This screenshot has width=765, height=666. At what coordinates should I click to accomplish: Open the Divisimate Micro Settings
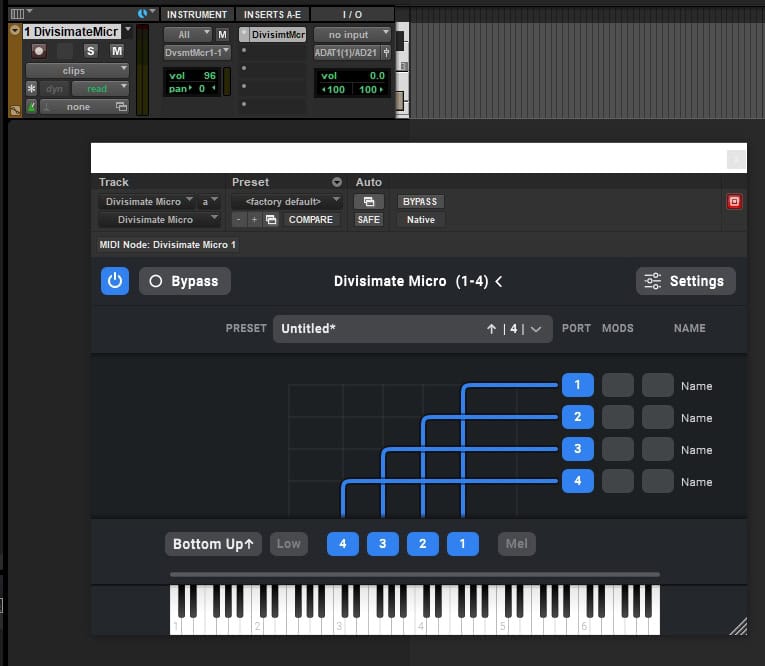pos(685,281)
